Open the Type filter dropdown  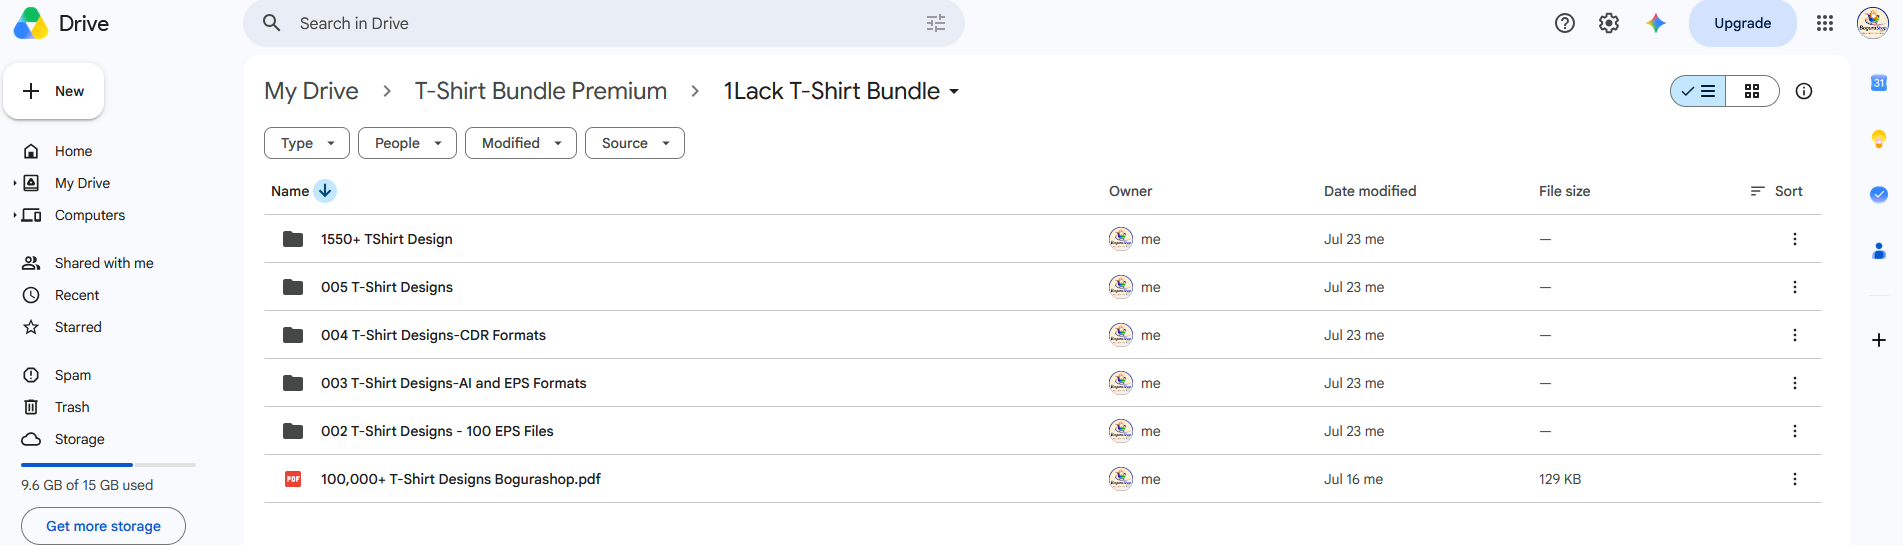point(307,143)
